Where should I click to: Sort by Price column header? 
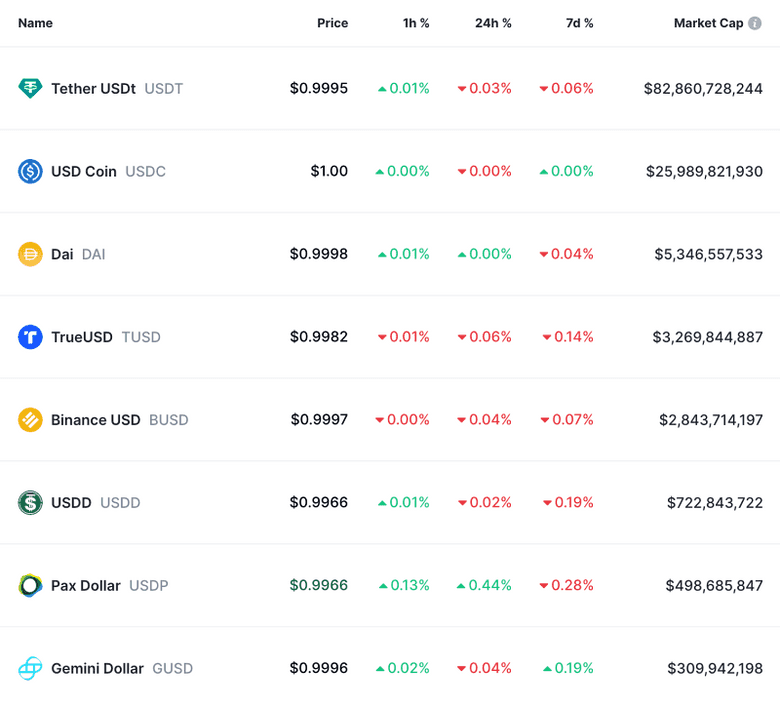[332, 23]
